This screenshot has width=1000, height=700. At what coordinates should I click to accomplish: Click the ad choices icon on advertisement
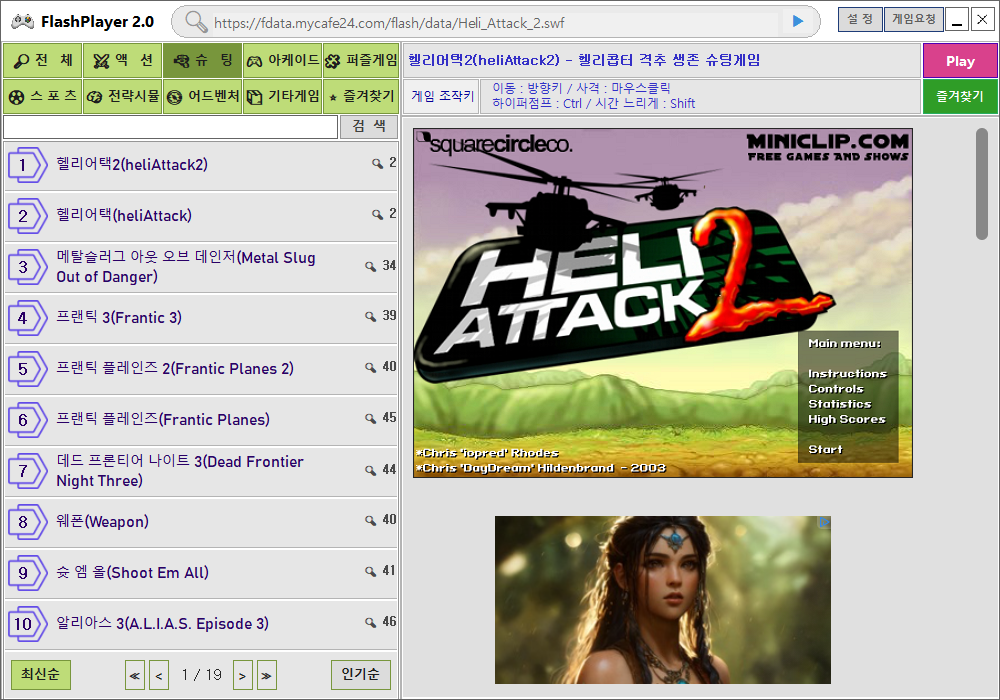click(824, 522)
